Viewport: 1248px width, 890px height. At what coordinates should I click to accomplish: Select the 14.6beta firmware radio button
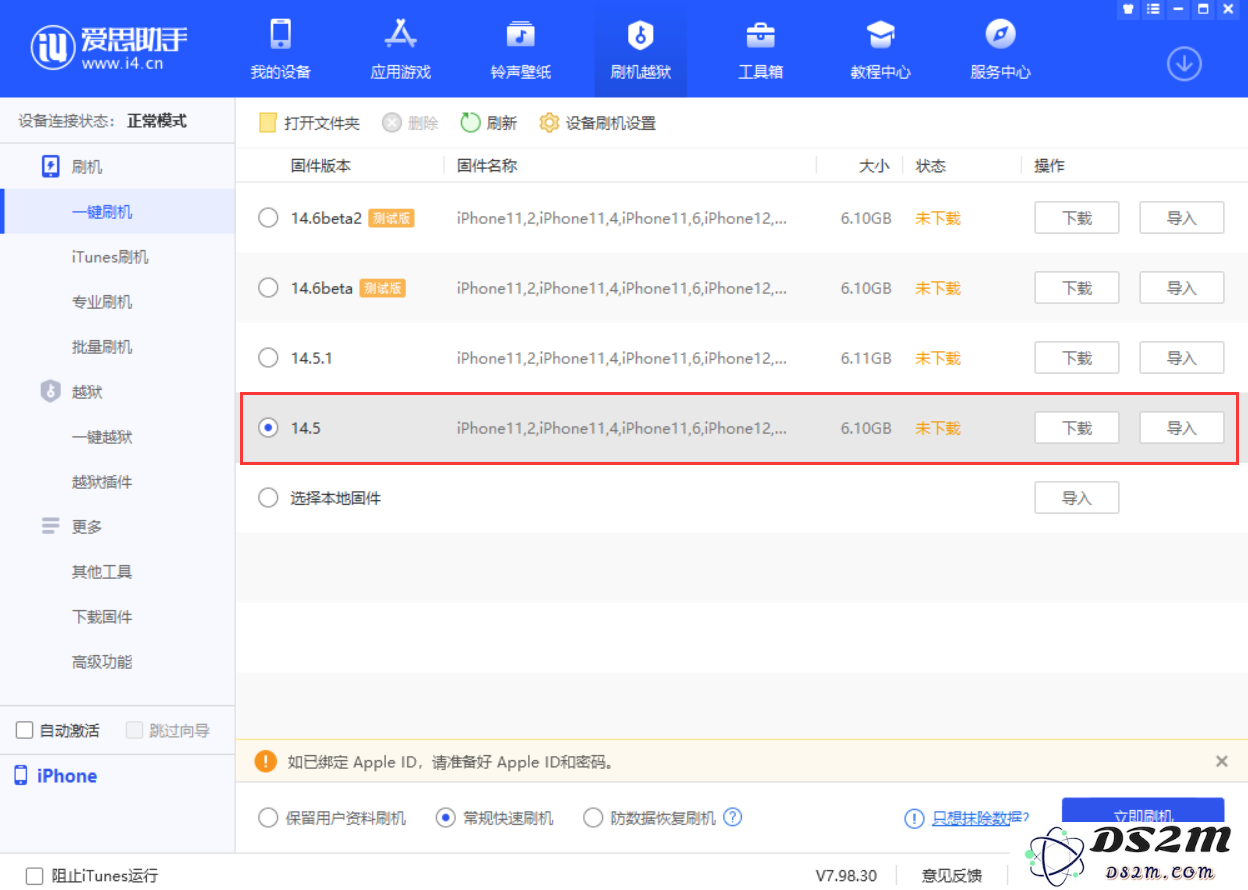click(268, 288)
